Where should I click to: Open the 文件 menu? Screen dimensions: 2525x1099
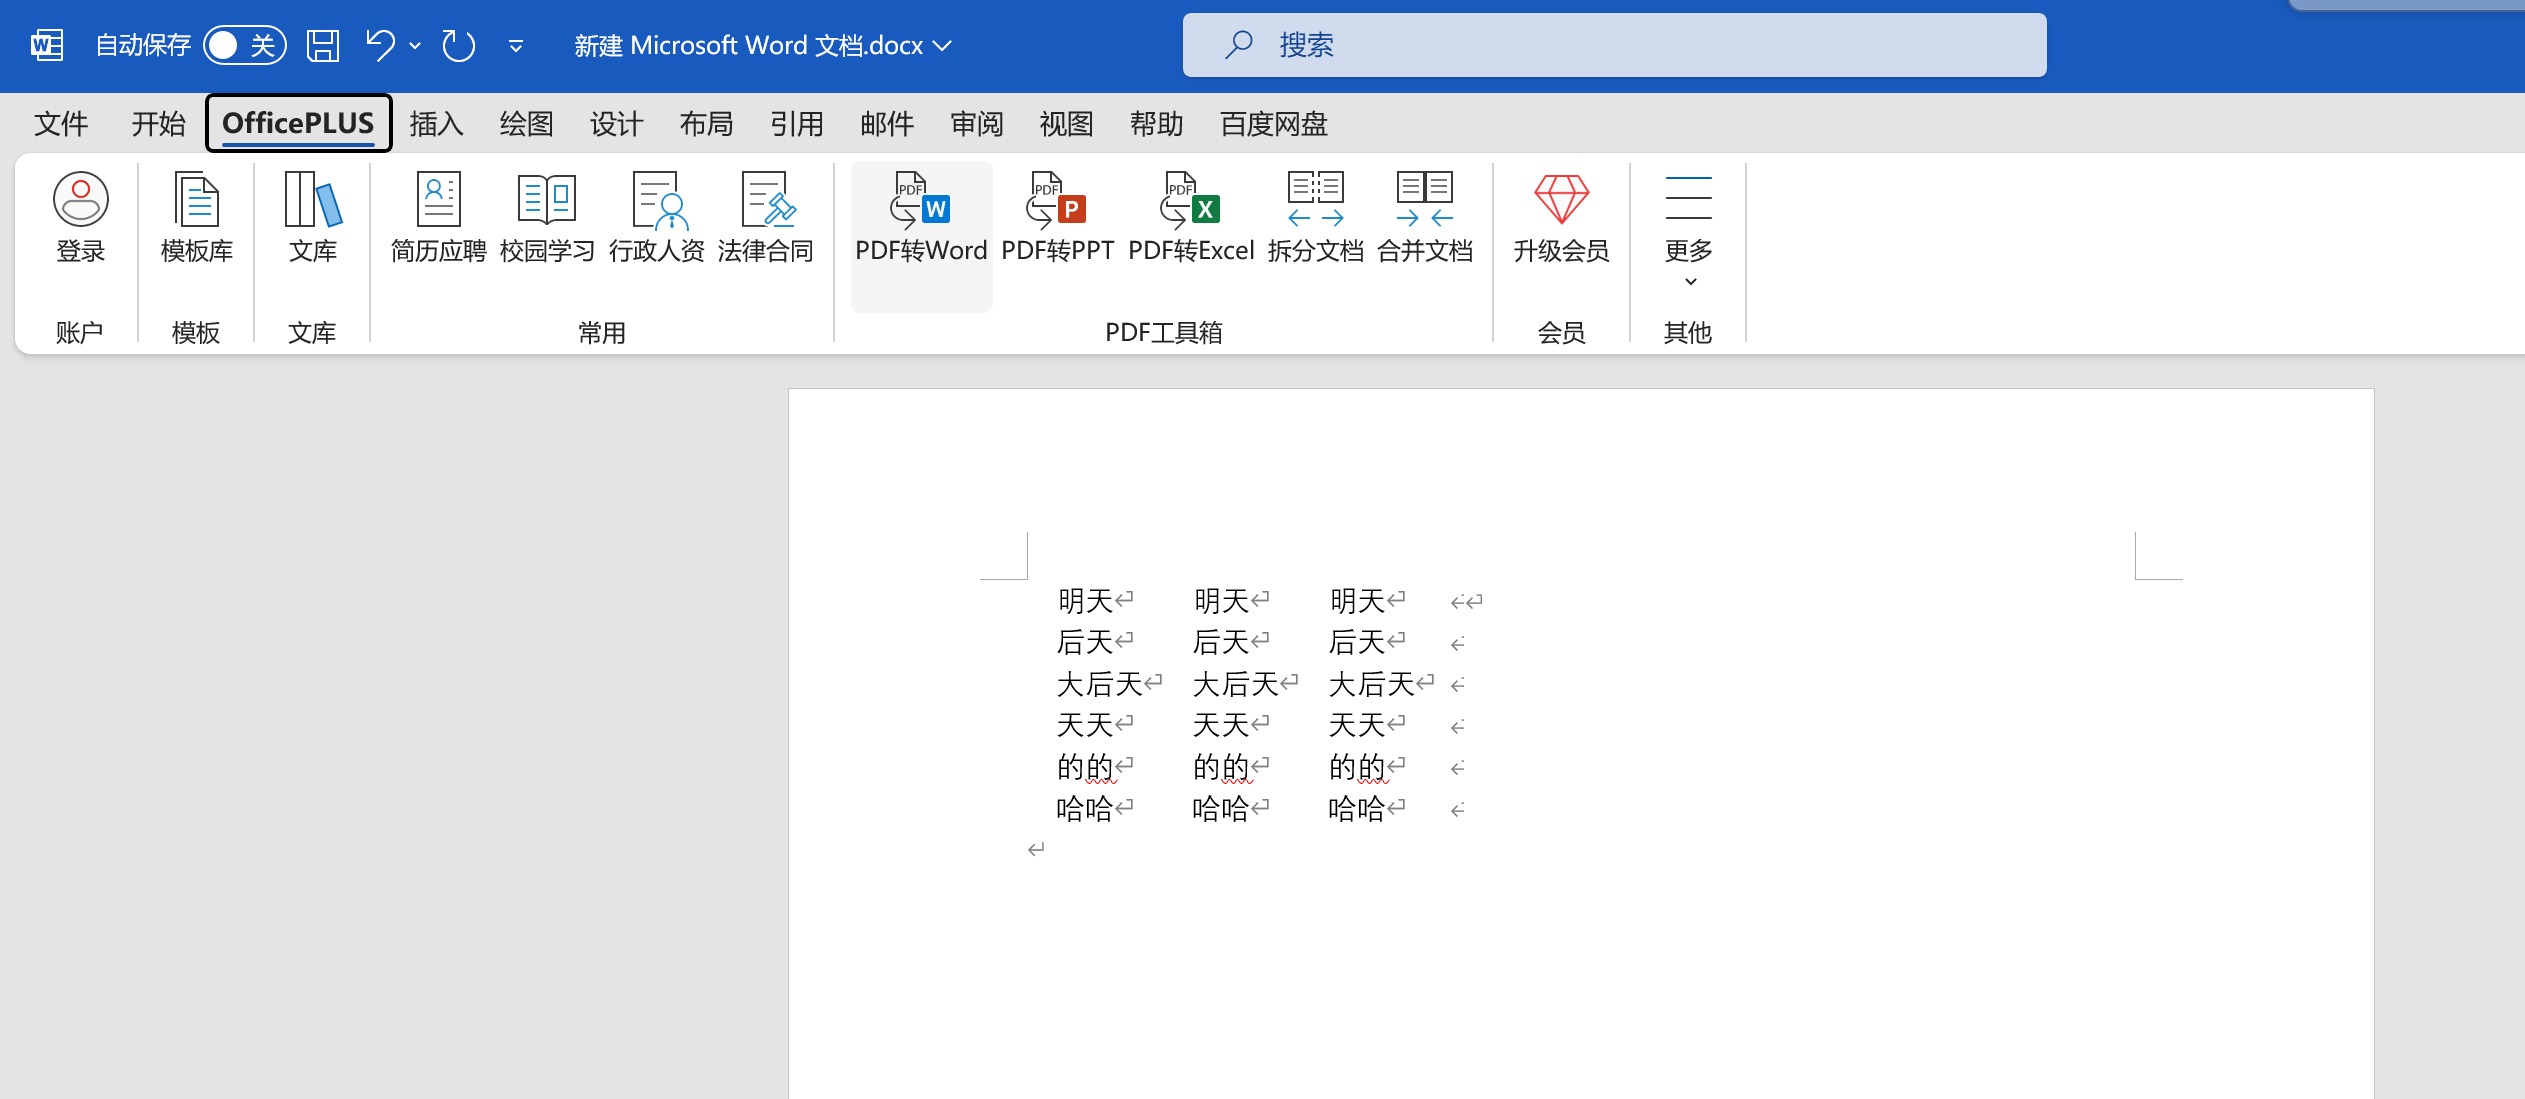point(61,124)
